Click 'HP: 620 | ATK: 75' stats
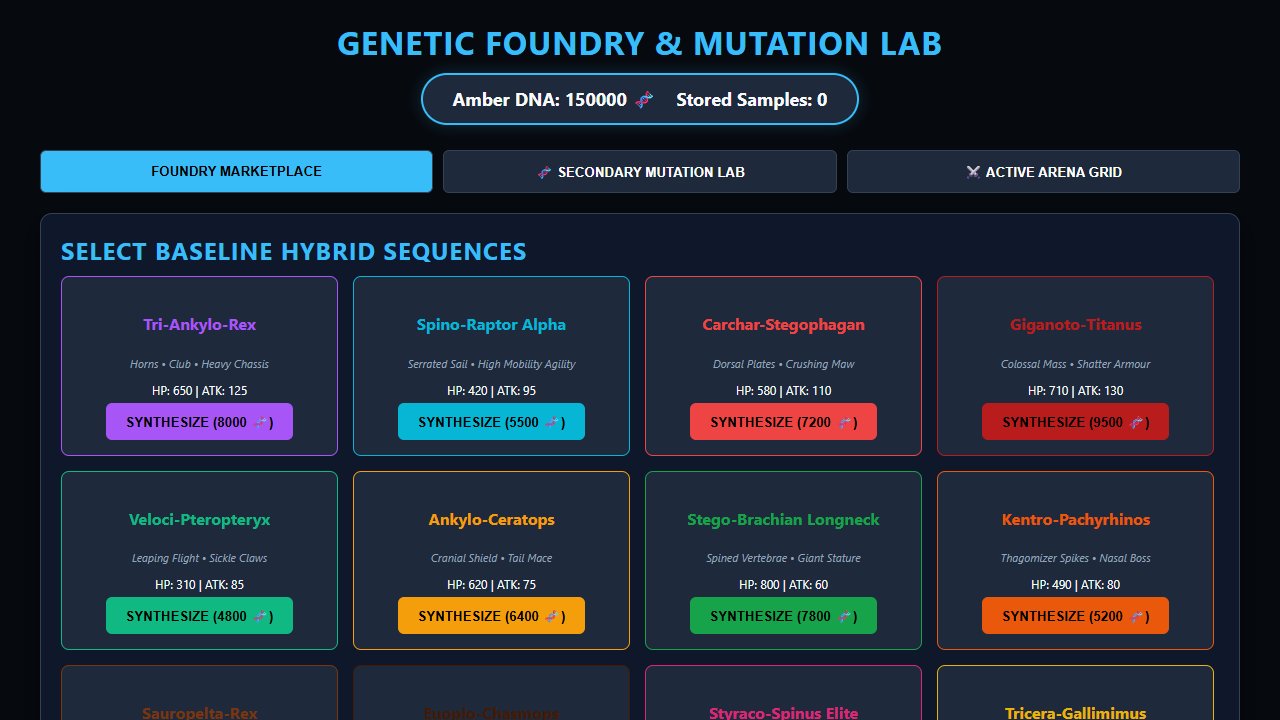1280x720 pixels. 491,585
